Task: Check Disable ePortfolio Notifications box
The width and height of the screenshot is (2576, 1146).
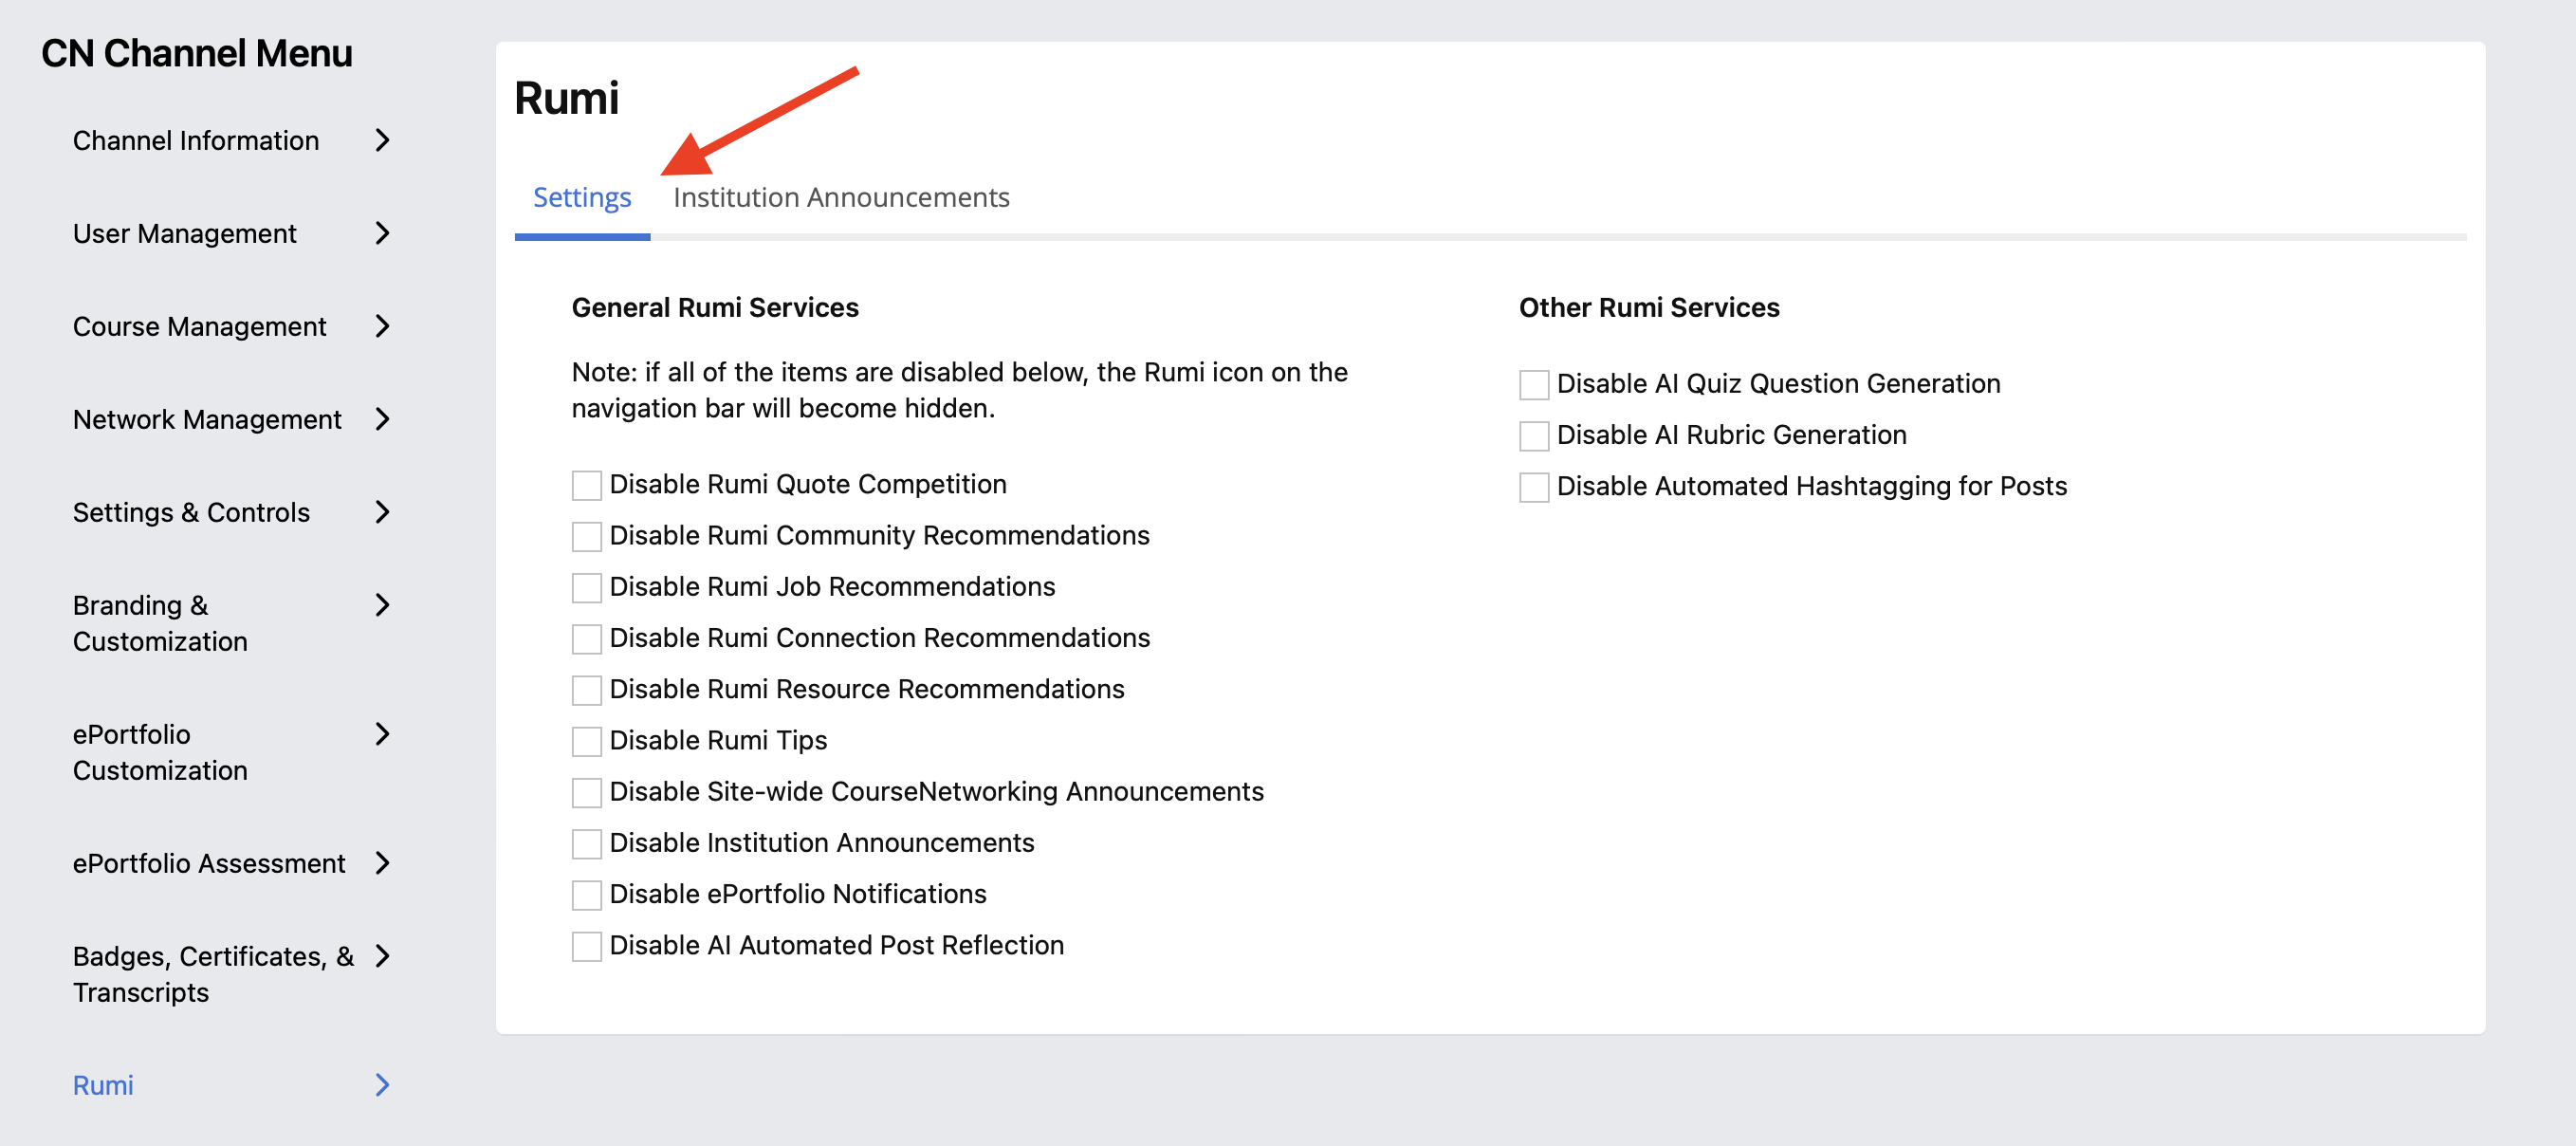Action: (587, 896)
